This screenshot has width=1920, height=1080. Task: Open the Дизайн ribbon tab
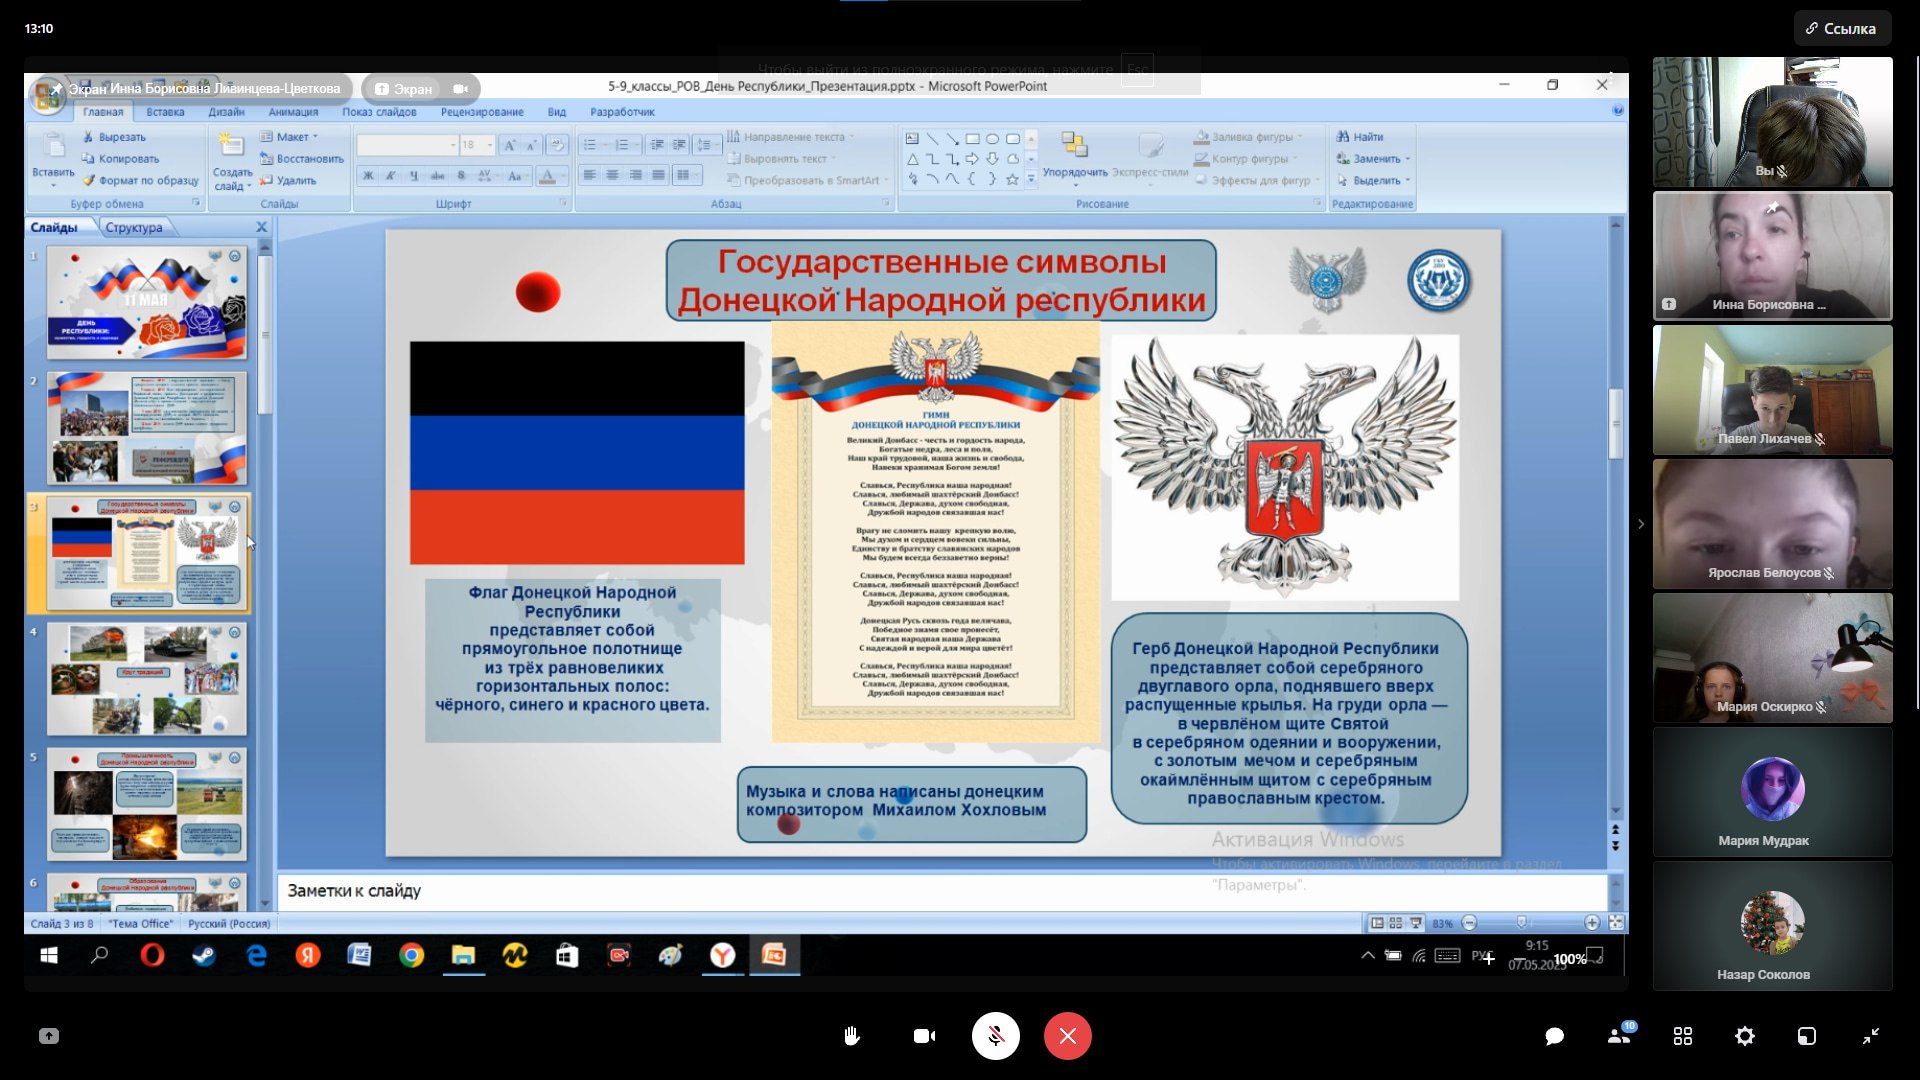pyautogui.click(x=226, y=112)
